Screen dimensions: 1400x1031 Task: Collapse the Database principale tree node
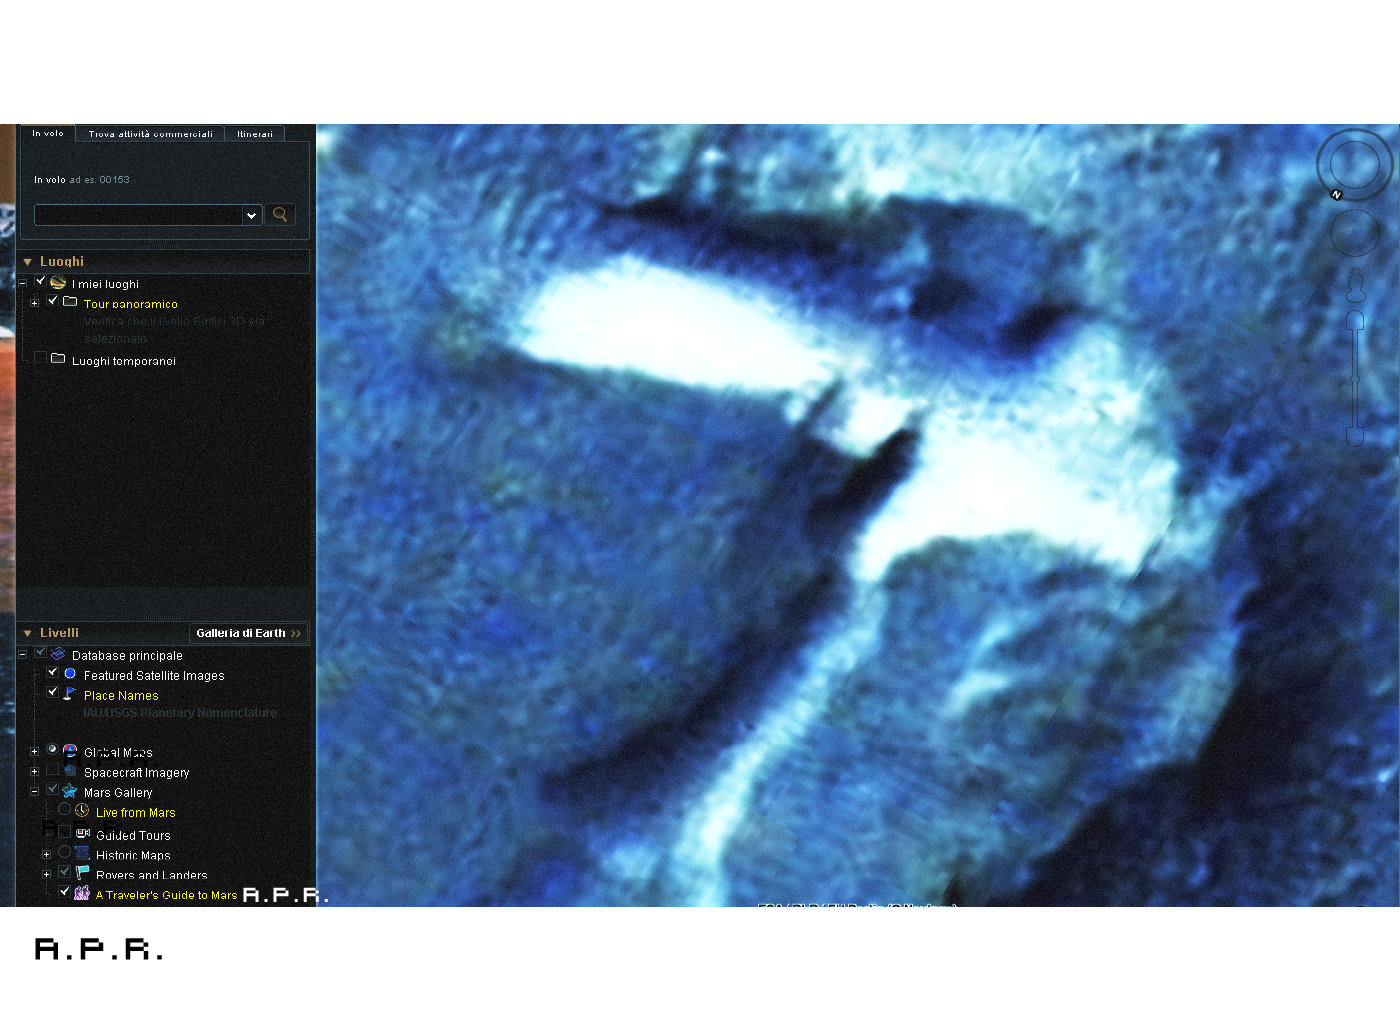click(x=23, y=655)
